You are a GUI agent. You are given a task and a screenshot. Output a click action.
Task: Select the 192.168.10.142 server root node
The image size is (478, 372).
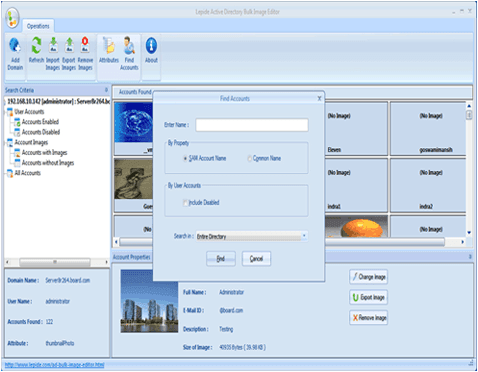(58, 101)
